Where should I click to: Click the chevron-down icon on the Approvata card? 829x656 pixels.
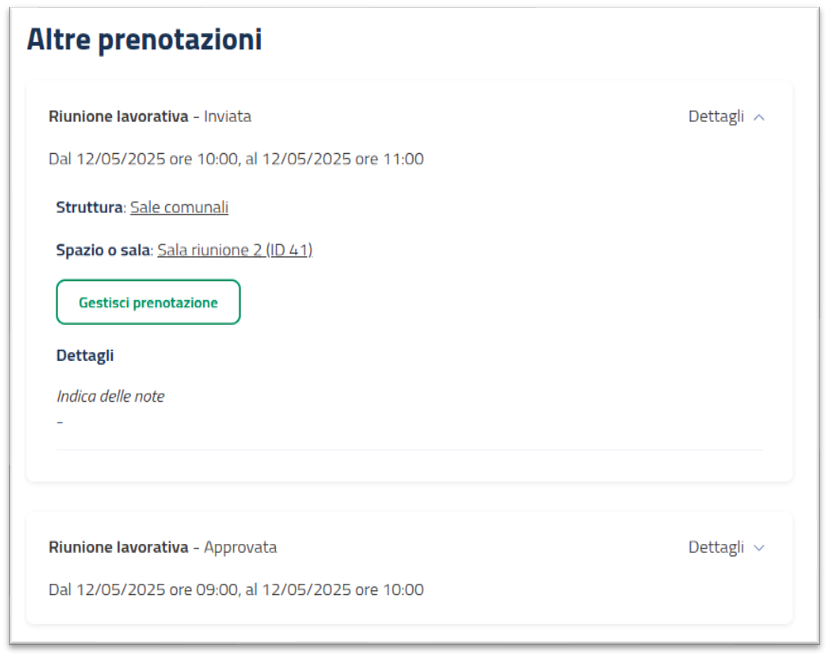(758, 547)
